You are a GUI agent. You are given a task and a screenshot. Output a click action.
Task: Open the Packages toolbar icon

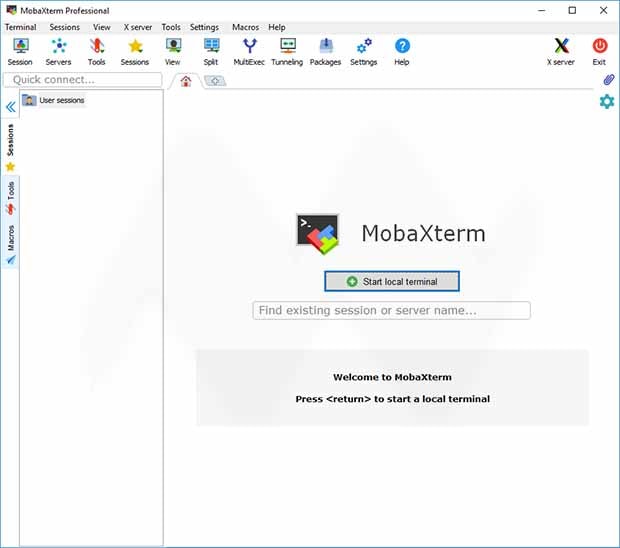tap(325, 52)
